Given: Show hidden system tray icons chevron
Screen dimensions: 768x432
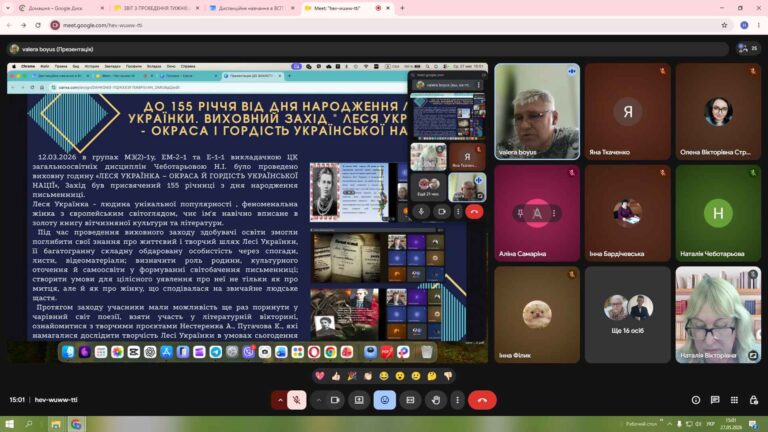Looking at the screenshot, I should click(669, 424).
